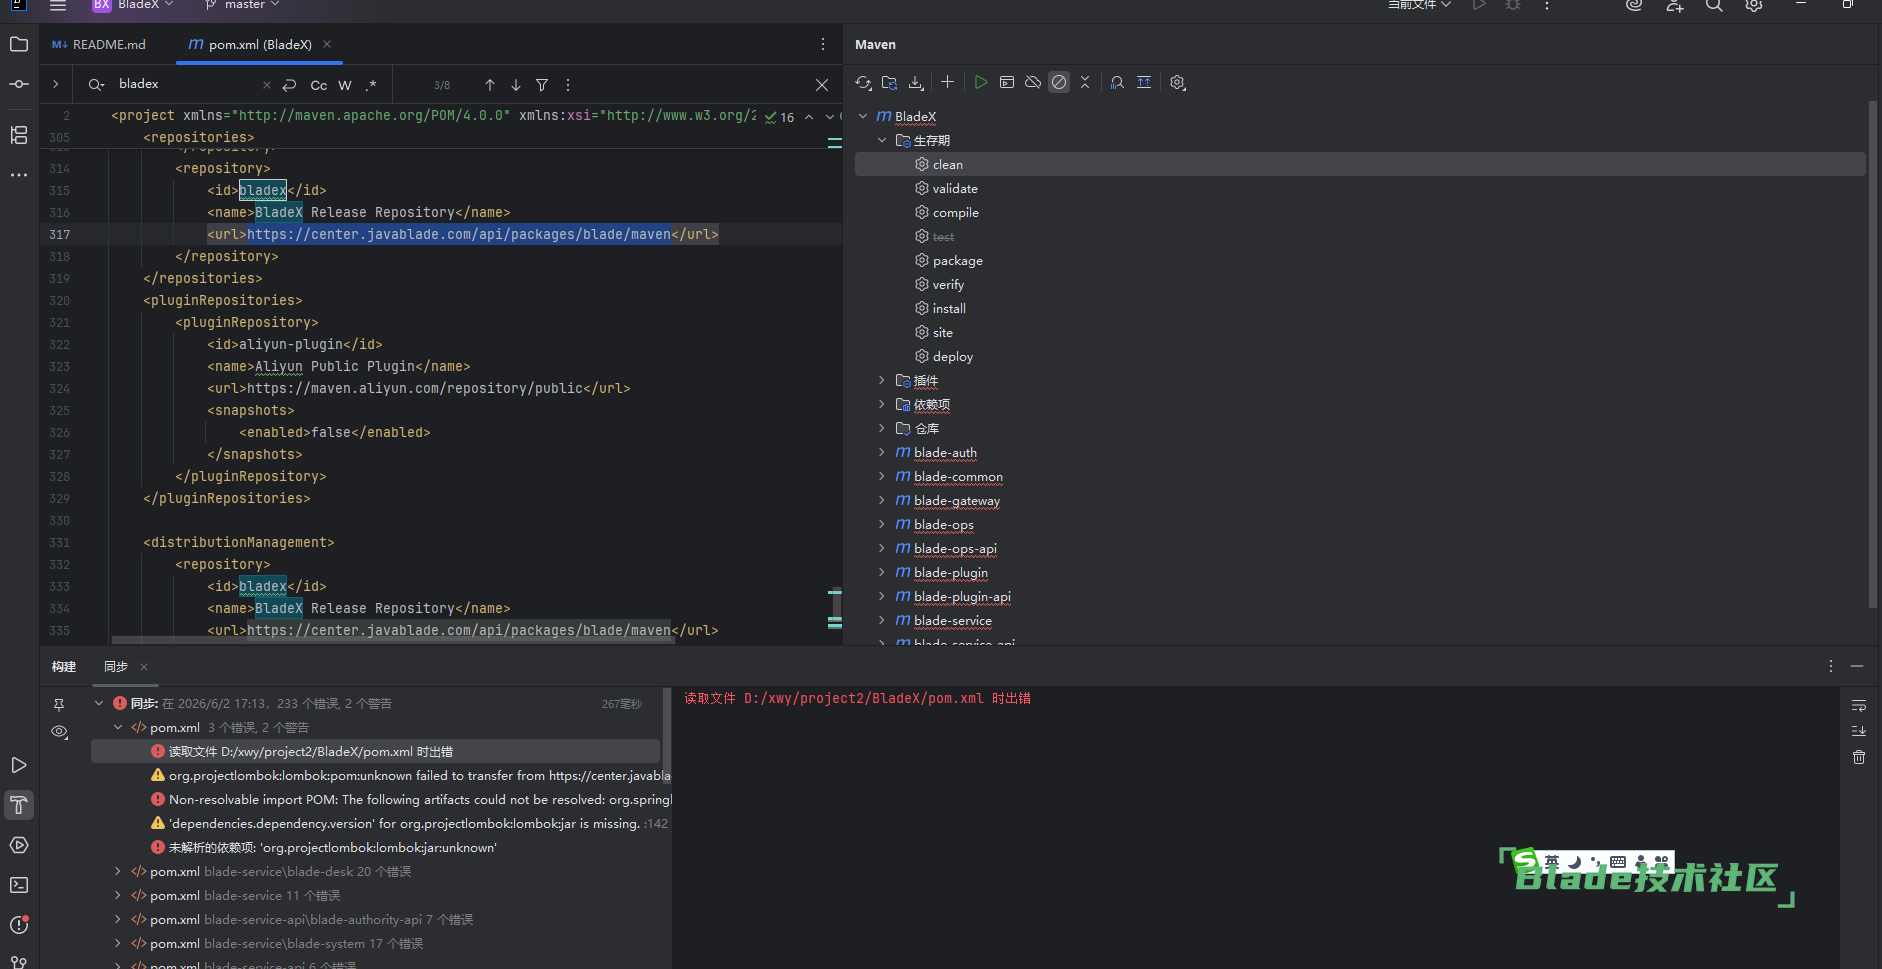The width and height of the screenshot is (1882, 969).
Task: Open the Commit tool window icon
Action: click(19, 84)
